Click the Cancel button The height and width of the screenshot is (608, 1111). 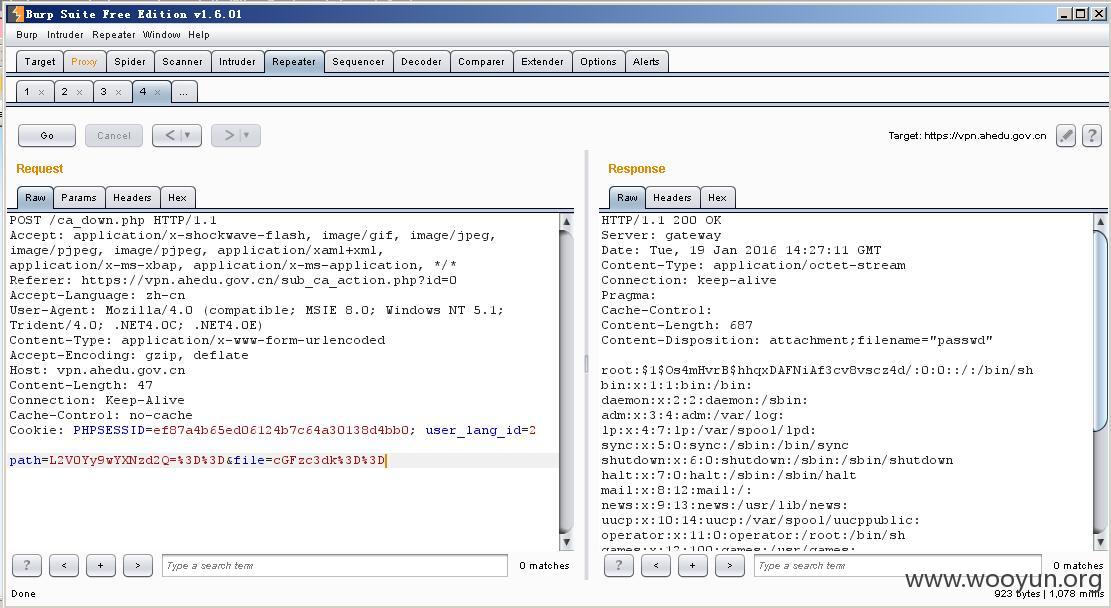114,135
